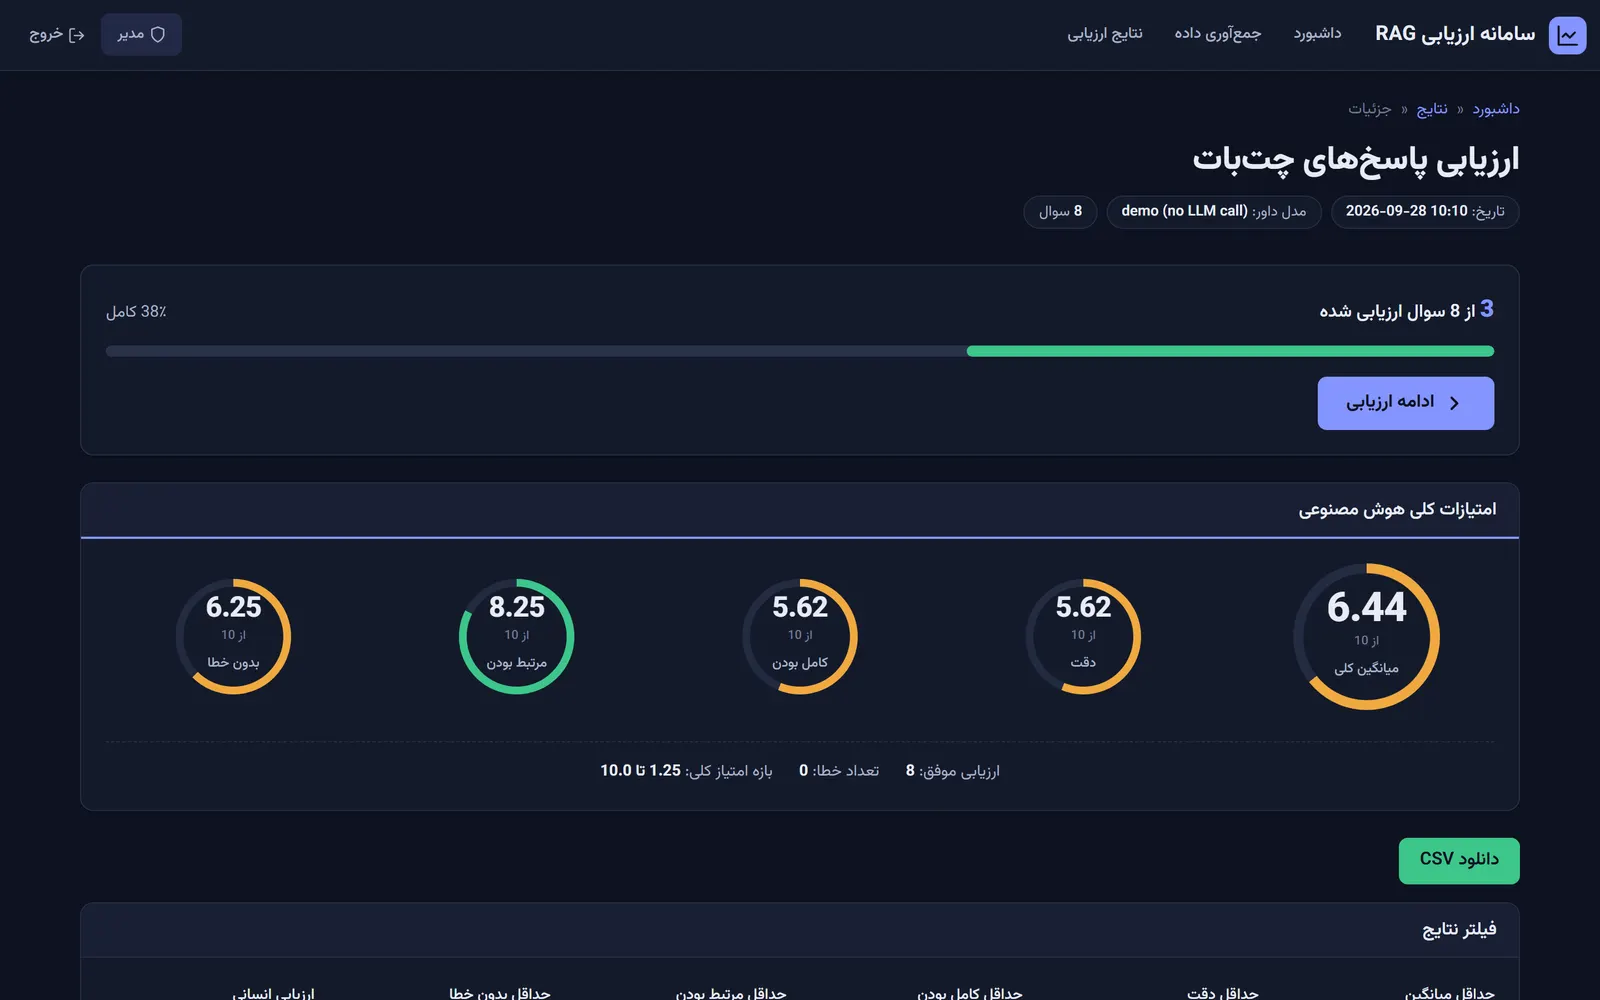Screen dimensions: 1600x1000
Task: Click the جزئیات breadcrumb text
Action: [x=1370, y=109]
